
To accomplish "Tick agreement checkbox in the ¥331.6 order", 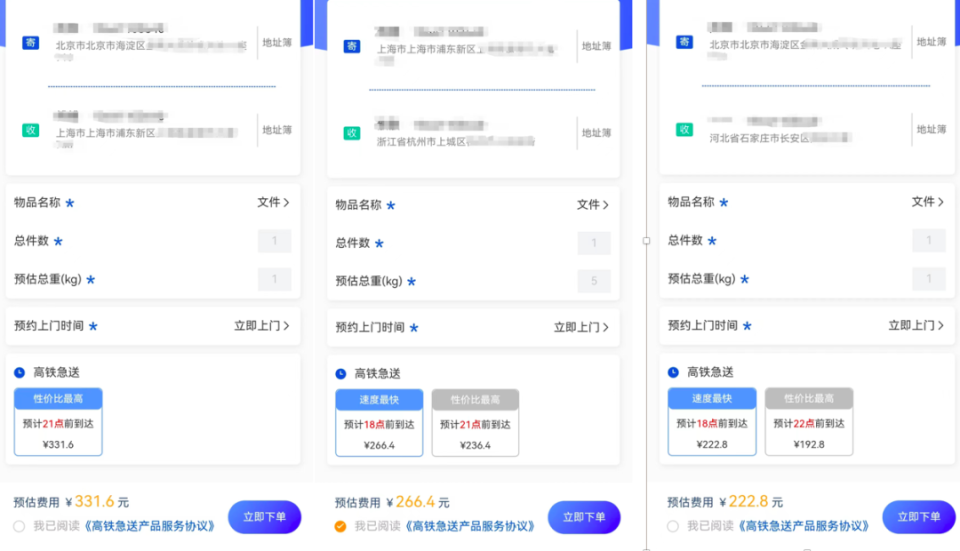I will (19, 526).
